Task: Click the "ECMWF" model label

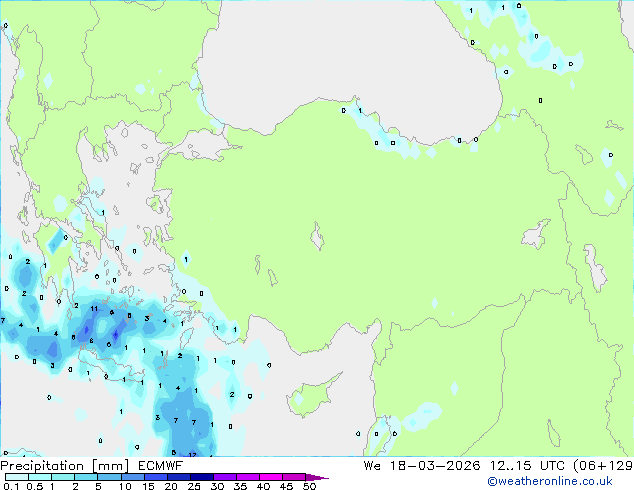Action: pyautogui.click(x=160, y=466)
